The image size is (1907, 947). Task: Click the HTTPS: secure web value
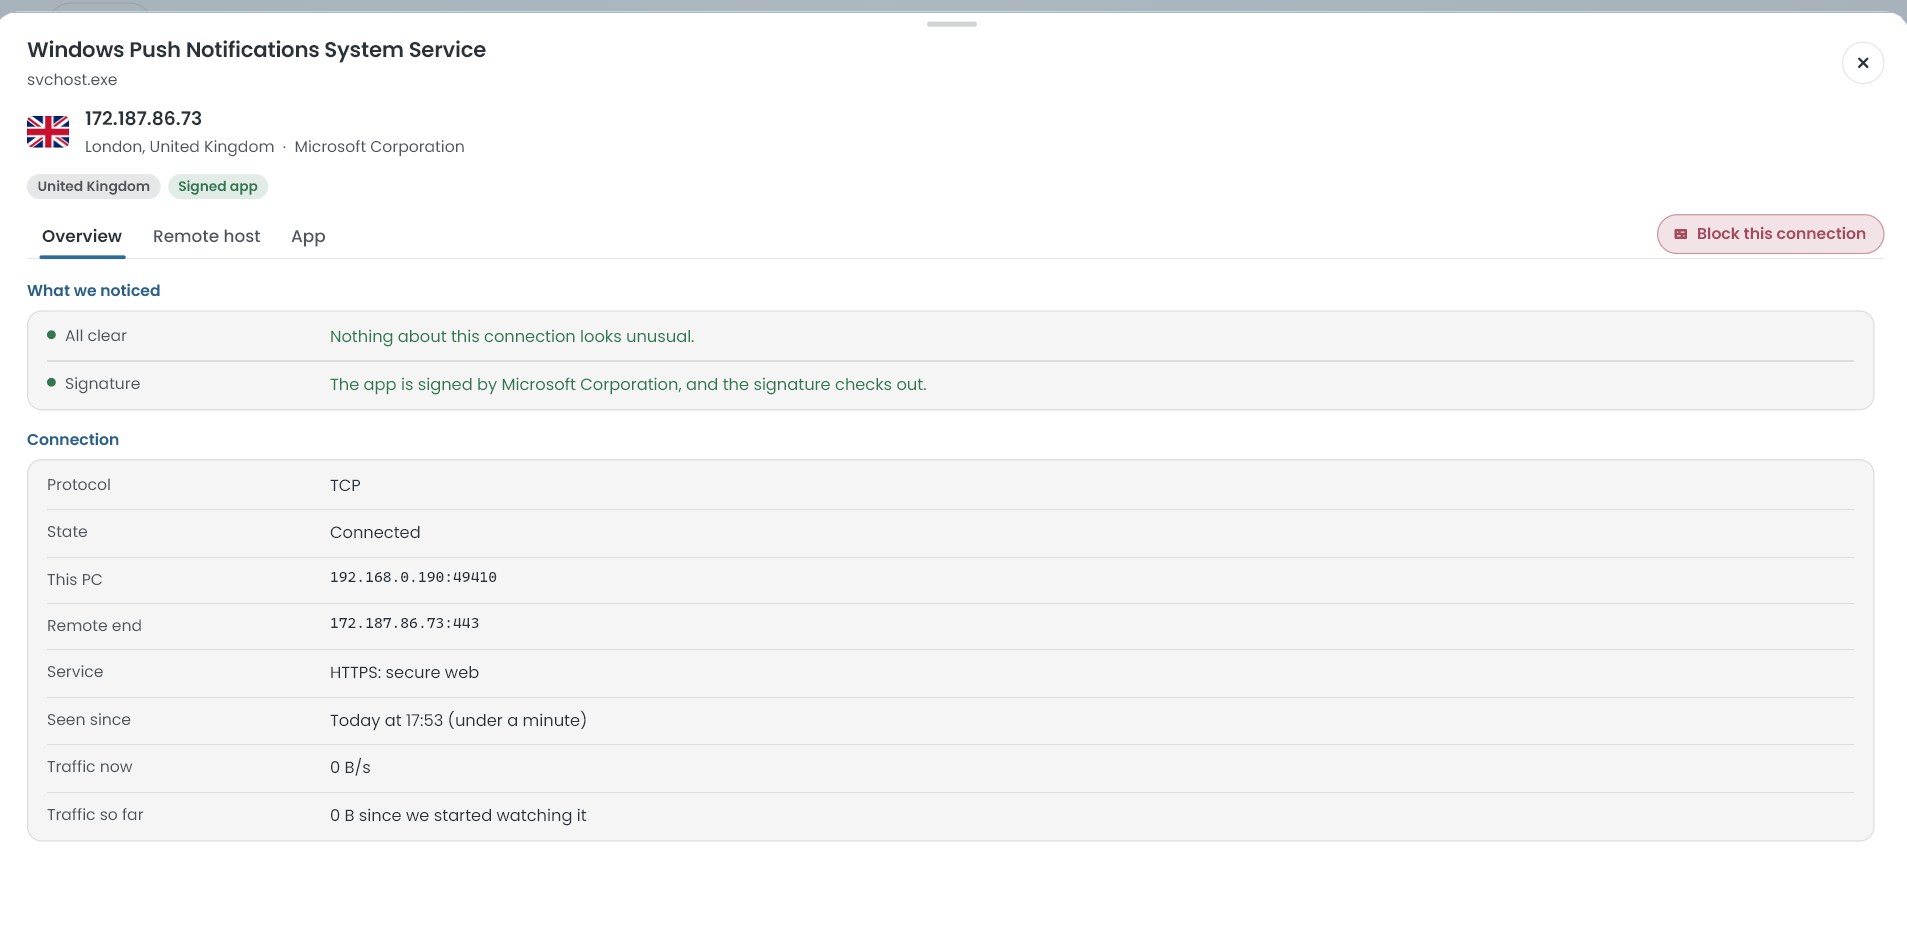pos(404,673)
